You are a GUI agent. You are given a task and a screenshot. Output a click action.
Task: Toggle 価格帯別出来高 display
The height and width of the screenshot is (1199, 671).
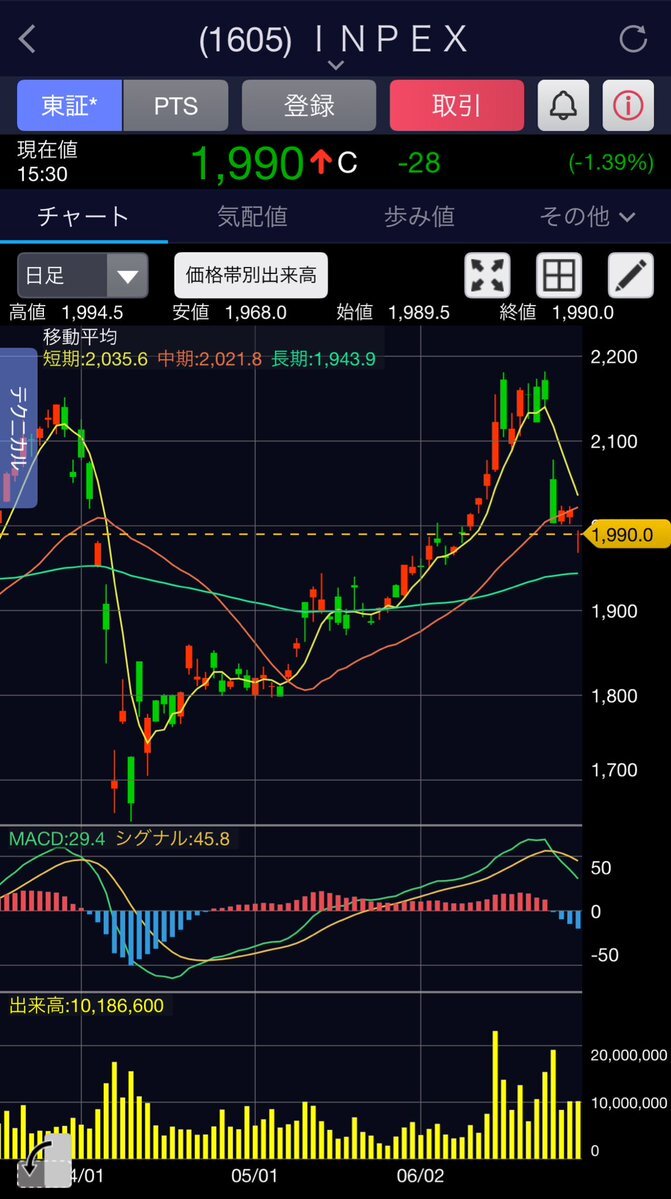click(x=251, y=275)
